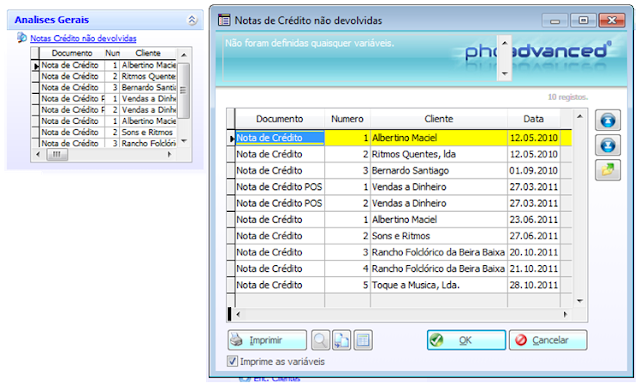This screenshot has height=389, width=640.
Task: Select the Bernardo Santiago client cell
Action: click(x=439, y=171)
